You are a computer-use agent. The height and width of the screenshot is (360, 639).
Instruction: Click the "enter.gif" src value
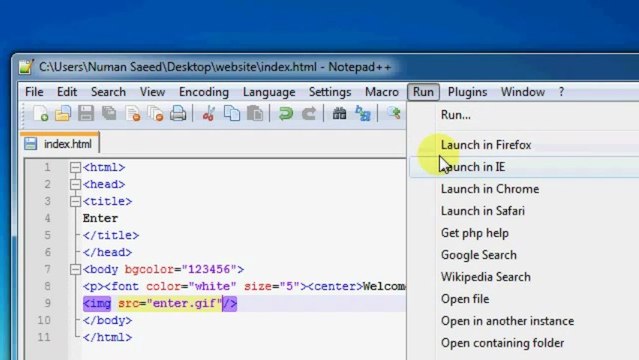tap(184, 304)
